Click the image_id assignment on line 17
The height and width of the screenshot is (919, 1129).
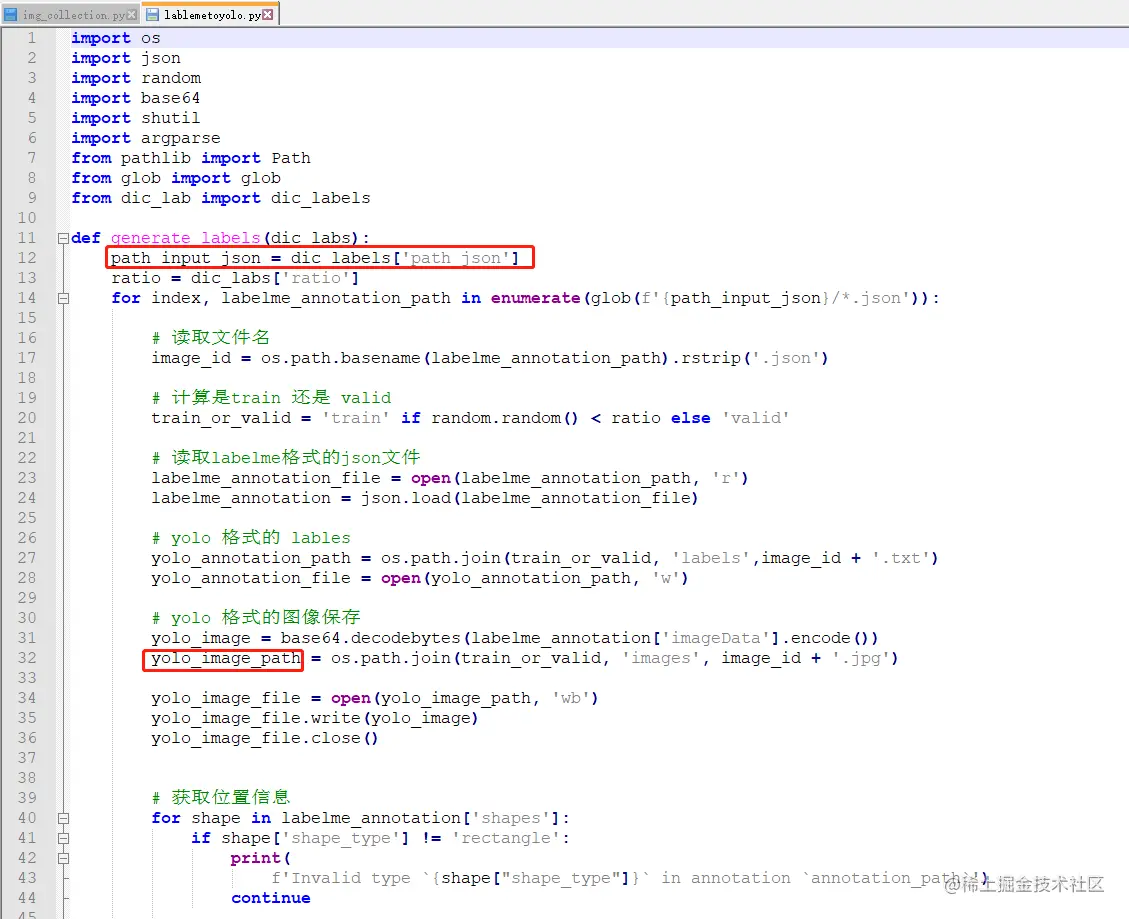(490, 358)
